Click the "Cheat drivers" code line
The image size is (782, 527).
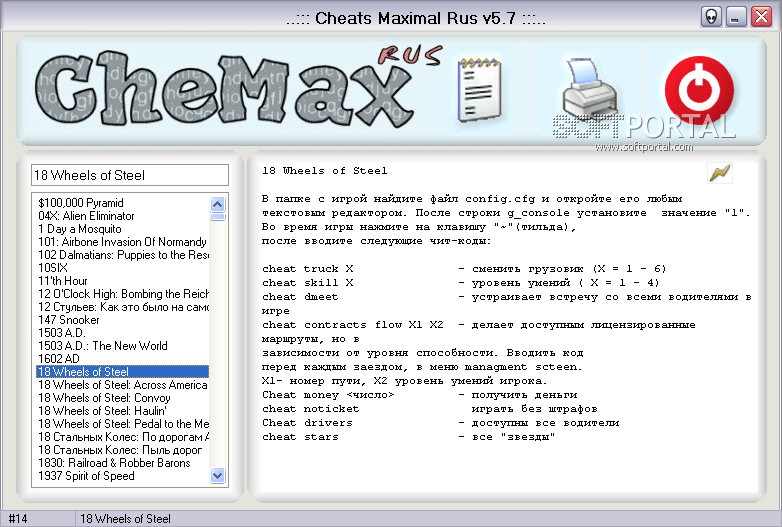pyautogui.click(x=440, y=422)
